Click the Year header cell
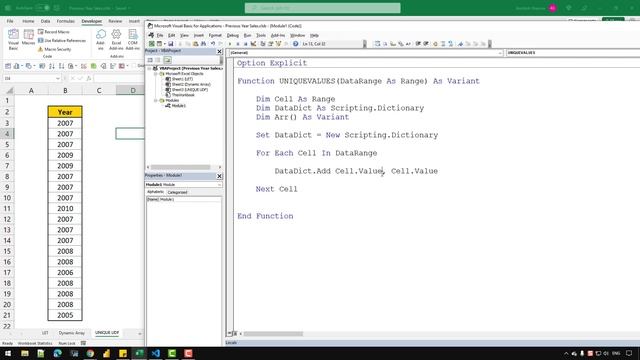This screenshot has height=360, width=640. pyautogui.click(x=65, y=112)
